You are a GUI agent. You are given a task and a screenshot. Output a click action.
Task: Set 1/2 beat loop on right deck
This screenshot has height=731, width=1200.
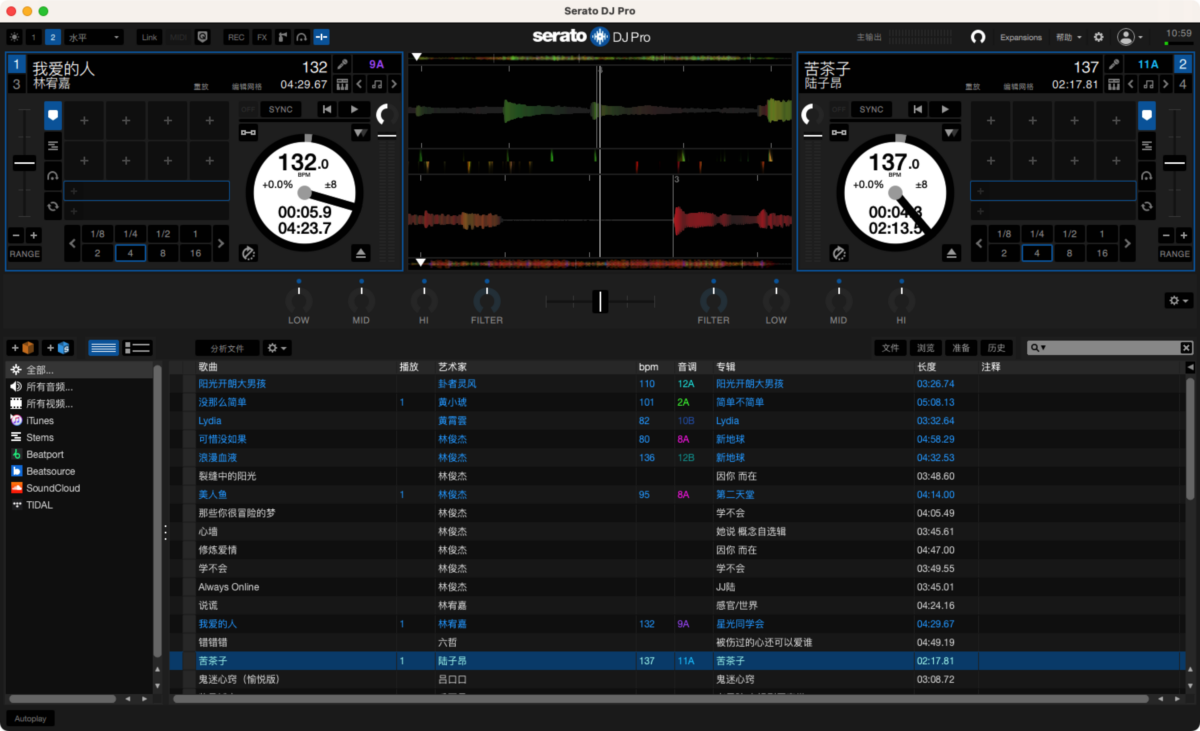click(1069, 233)
